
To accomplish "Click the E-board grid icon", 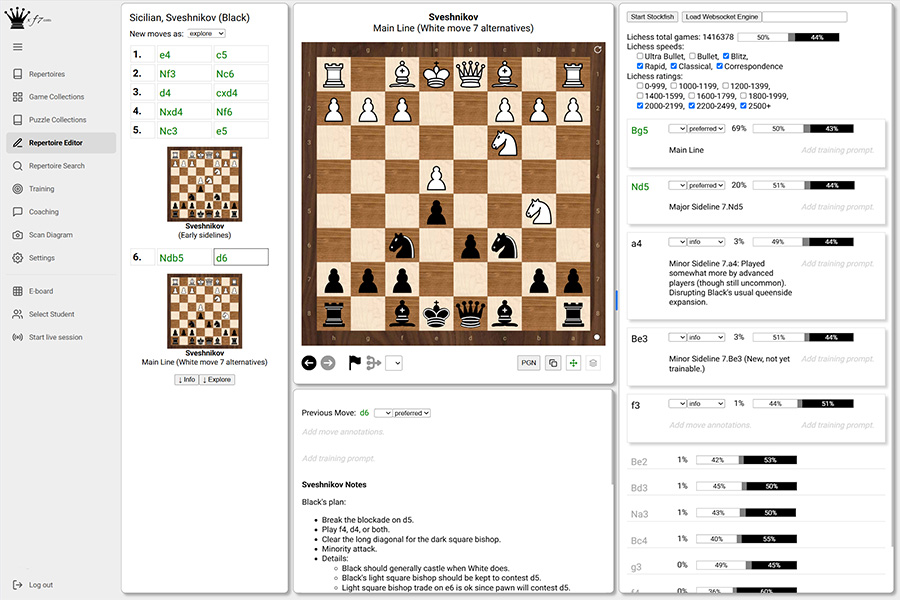I will 18,291.
